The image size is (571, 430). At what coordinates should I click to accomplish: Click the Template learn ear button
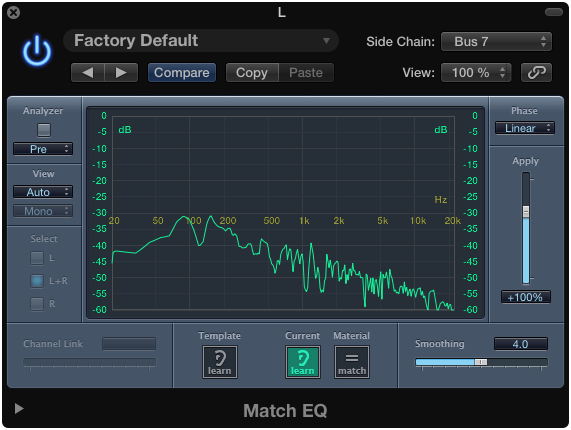220,362
